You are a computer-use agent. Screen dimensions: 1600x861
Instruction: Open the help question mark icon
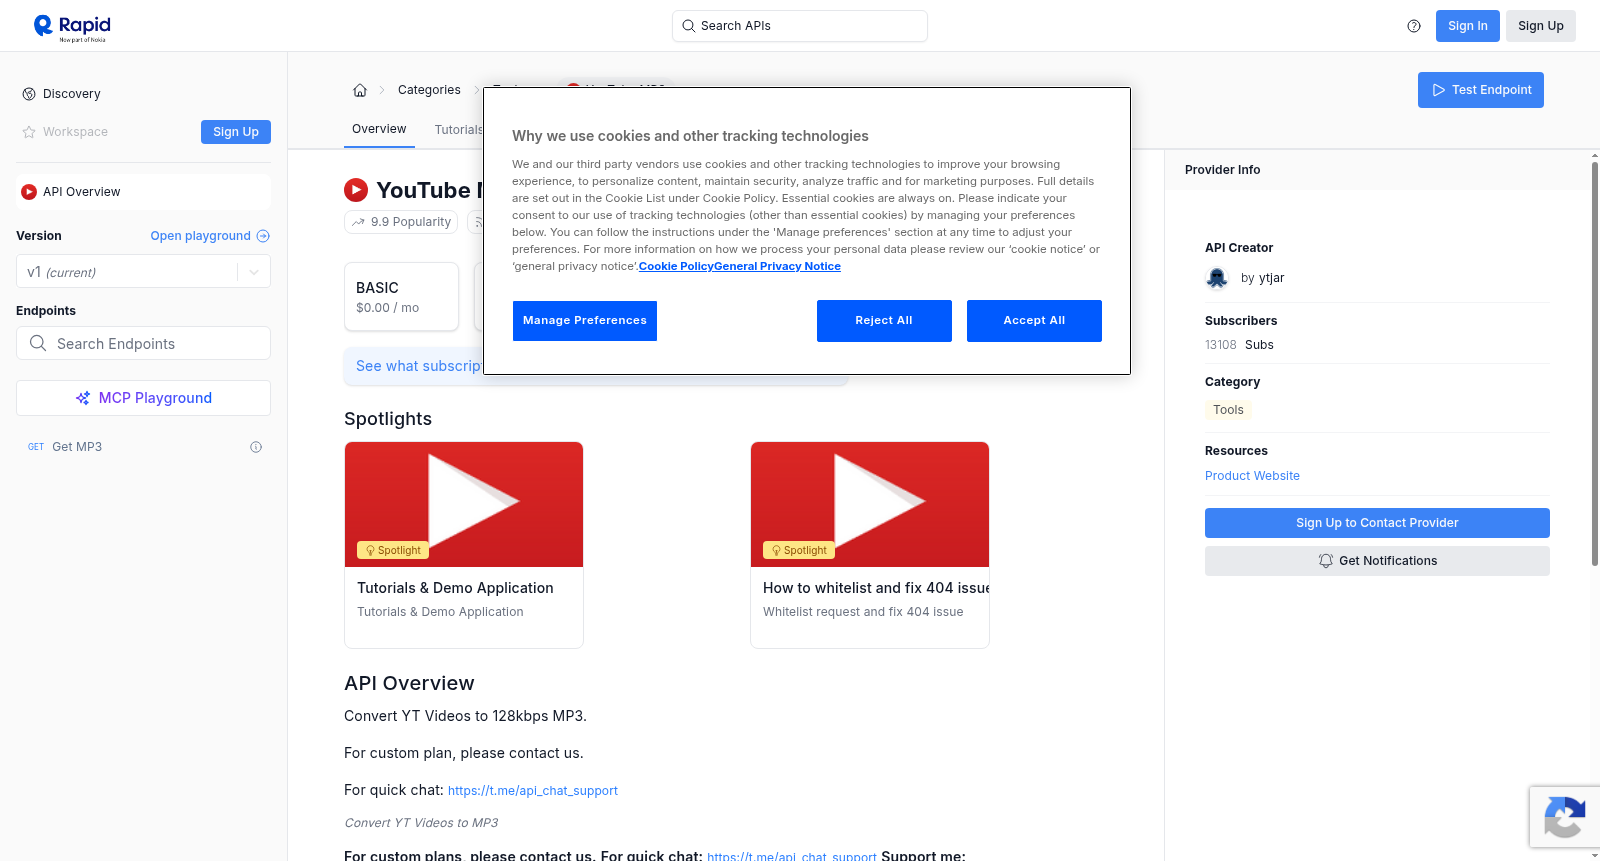pyautogui.click(x=1414, y=26)
